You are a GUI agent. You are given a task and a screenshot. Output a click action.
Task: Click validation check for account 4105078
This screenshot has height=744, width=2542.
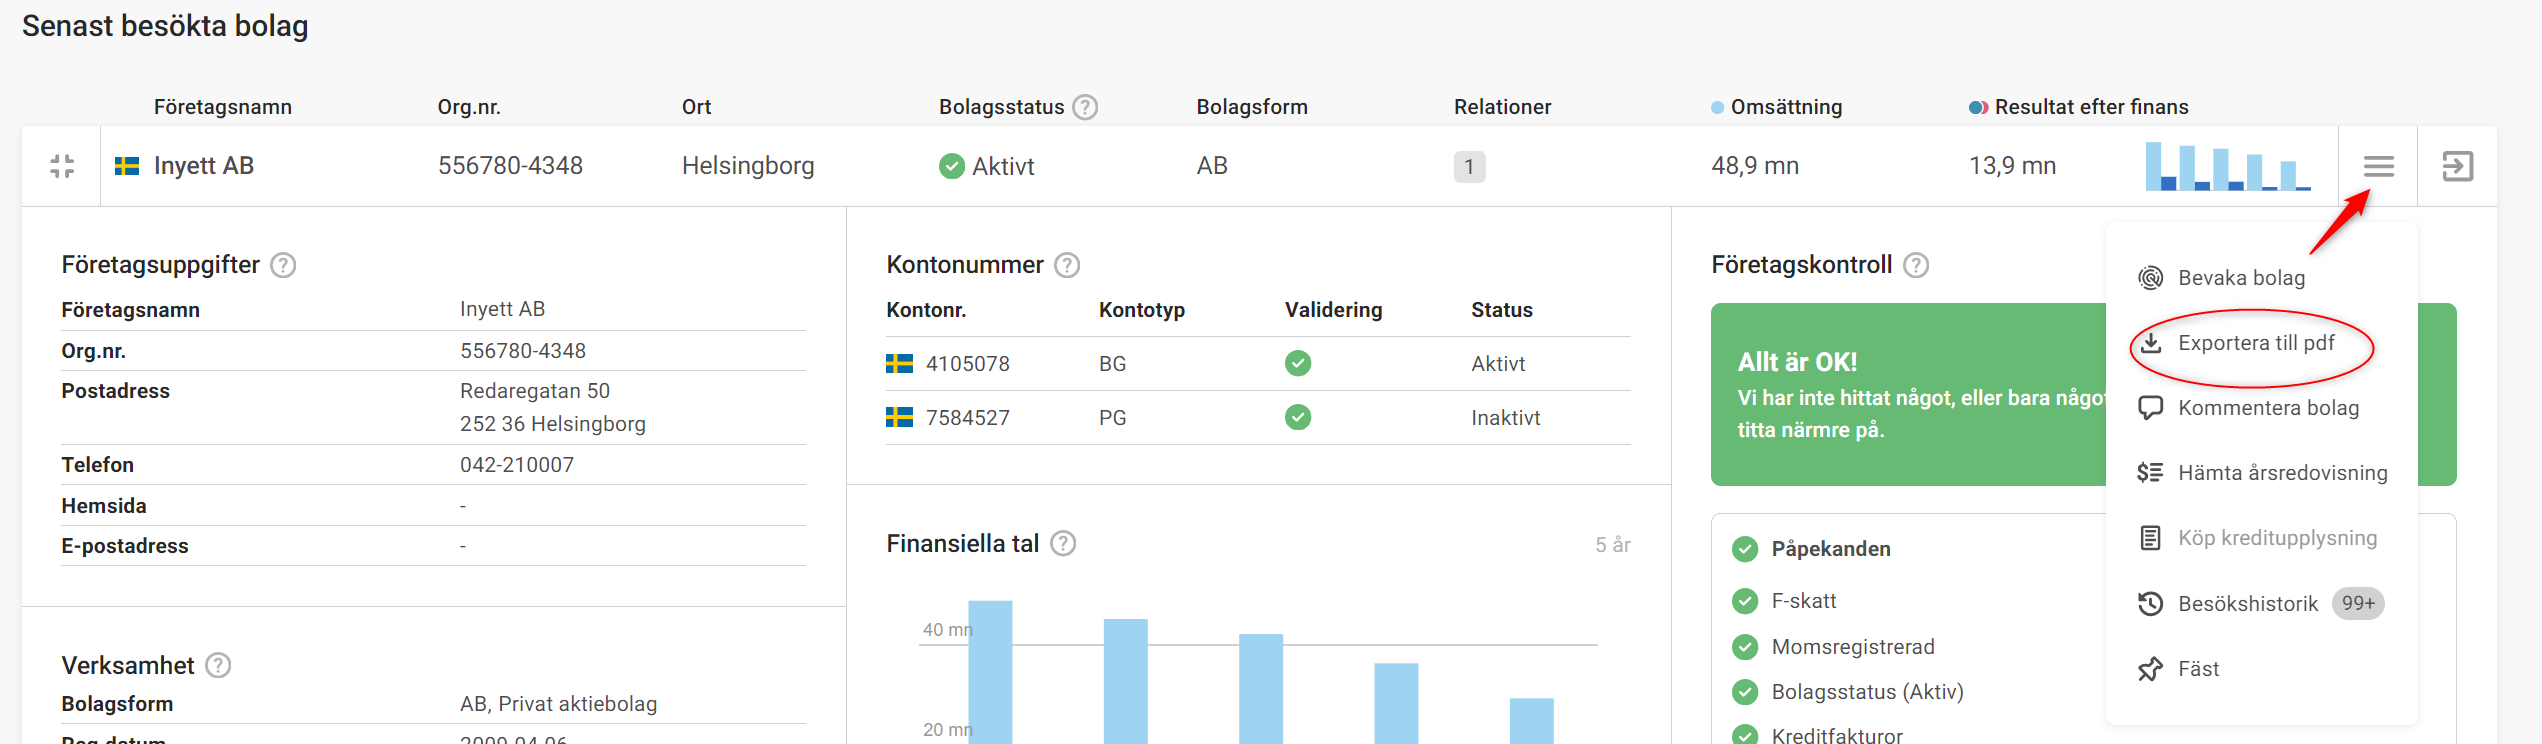click(x=1298, y=363)
